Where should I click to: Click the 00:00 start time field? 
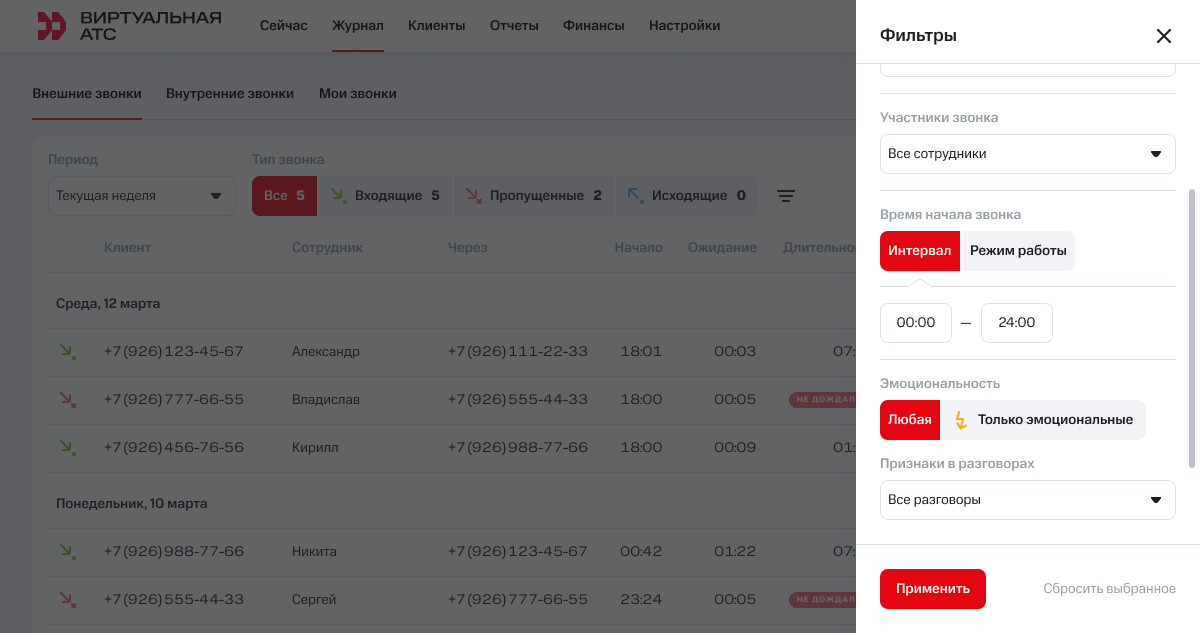tap(915, 323)
